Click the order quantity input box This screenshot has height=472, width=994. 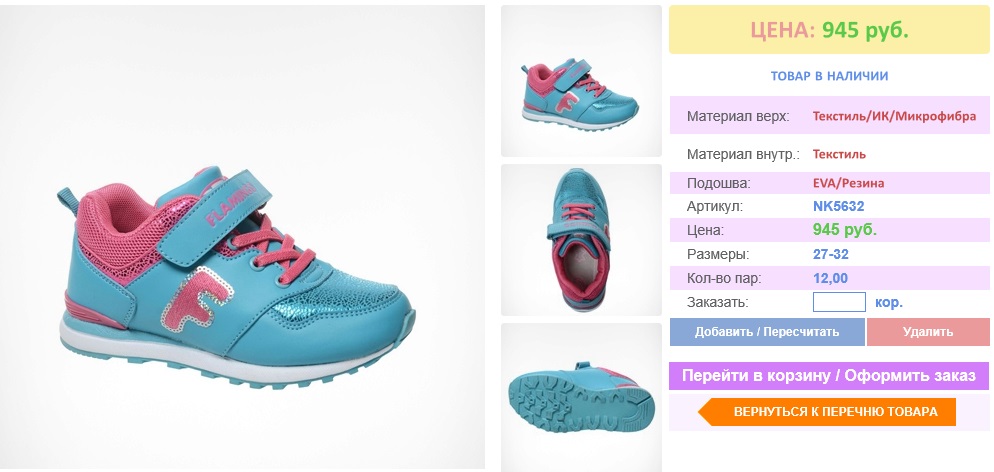(x=839, y=302)
